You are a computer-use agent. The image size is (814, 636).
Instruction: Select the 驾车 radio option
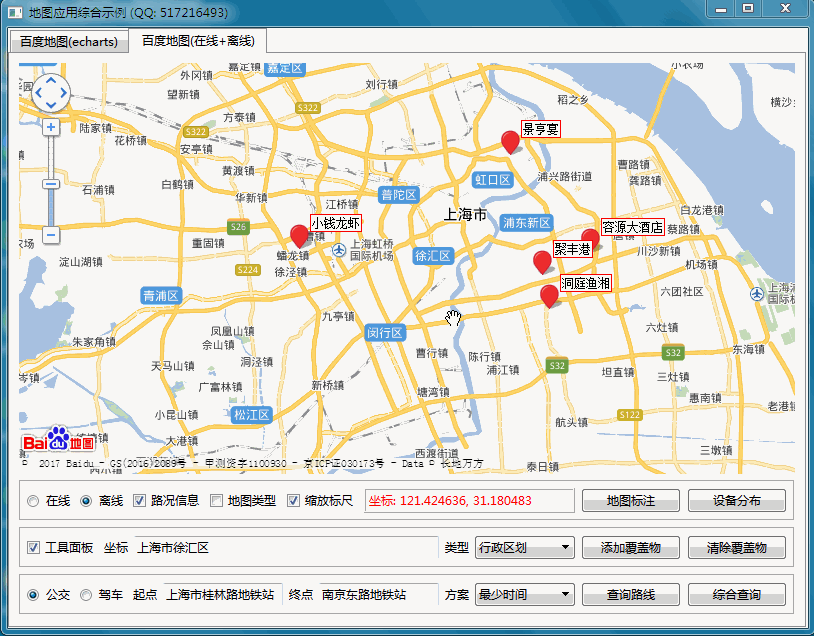pos(86,595)
